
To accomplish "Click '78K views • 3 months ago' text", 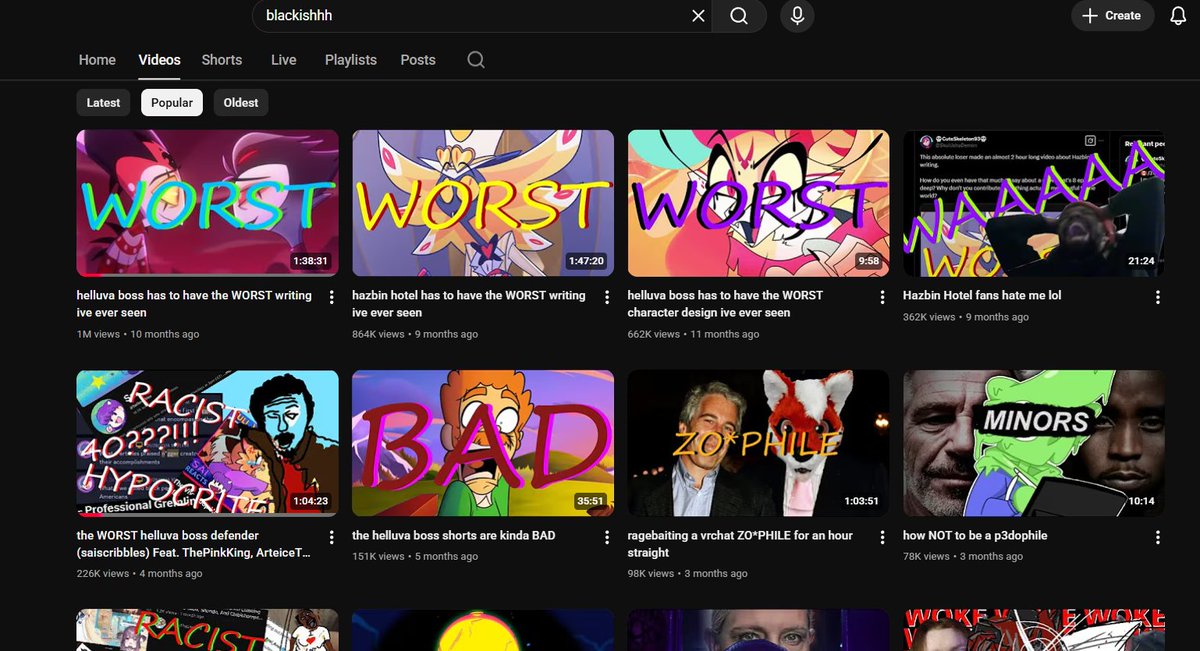I will tap(963, 557).
